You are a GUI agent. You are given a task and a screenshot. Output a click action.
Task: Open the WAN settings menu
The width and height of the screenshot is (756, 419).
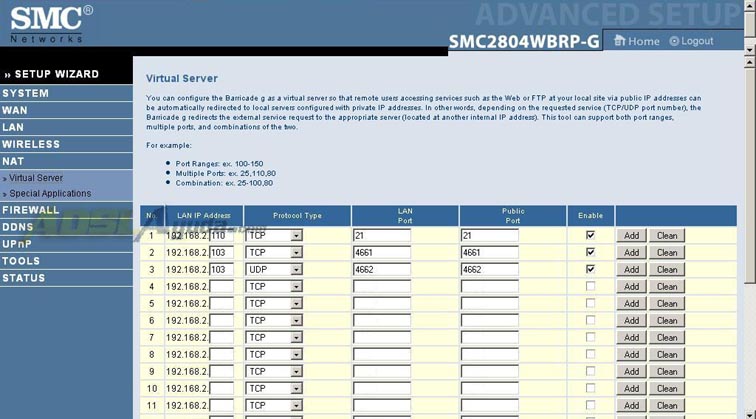coord(66,110)
